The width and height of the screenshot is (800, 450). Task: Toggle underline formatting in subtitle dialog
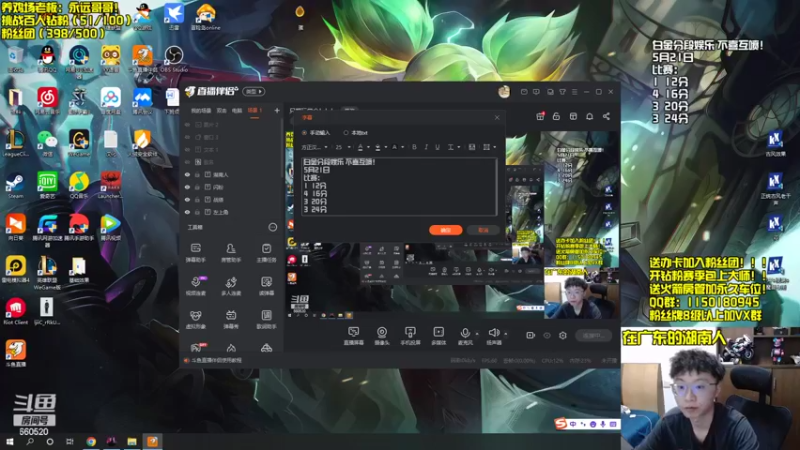tap(437, 147)
